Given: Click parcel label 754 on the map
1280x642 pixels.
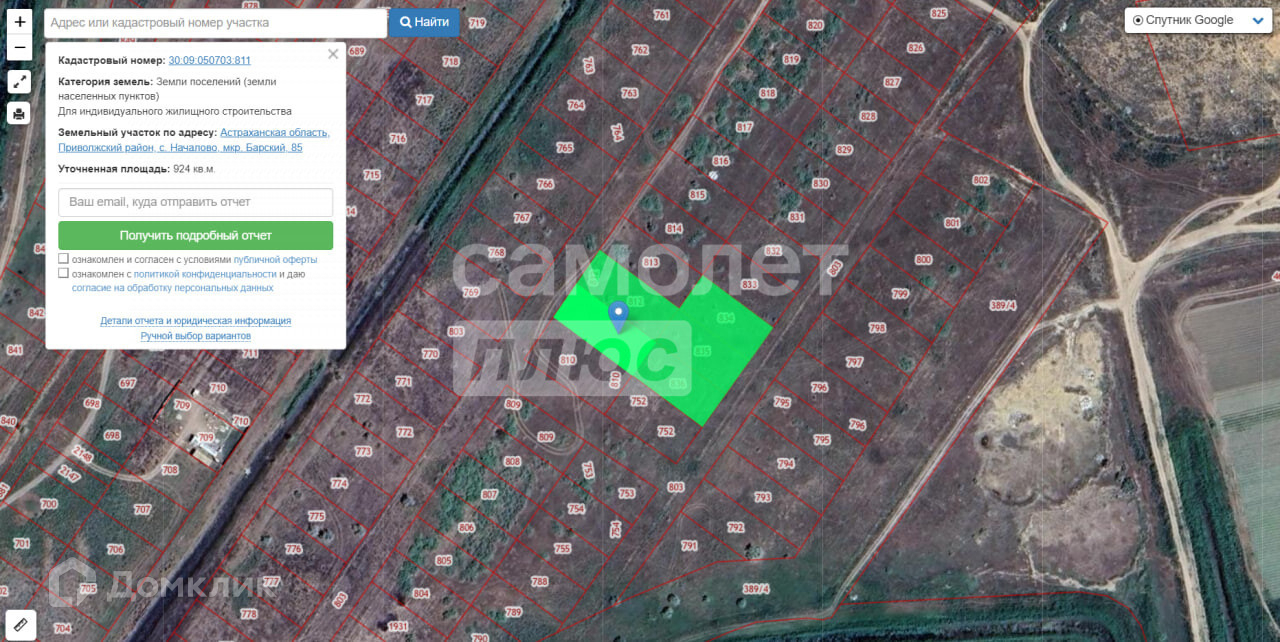Looking at the screenshot, I should (576, 510).
